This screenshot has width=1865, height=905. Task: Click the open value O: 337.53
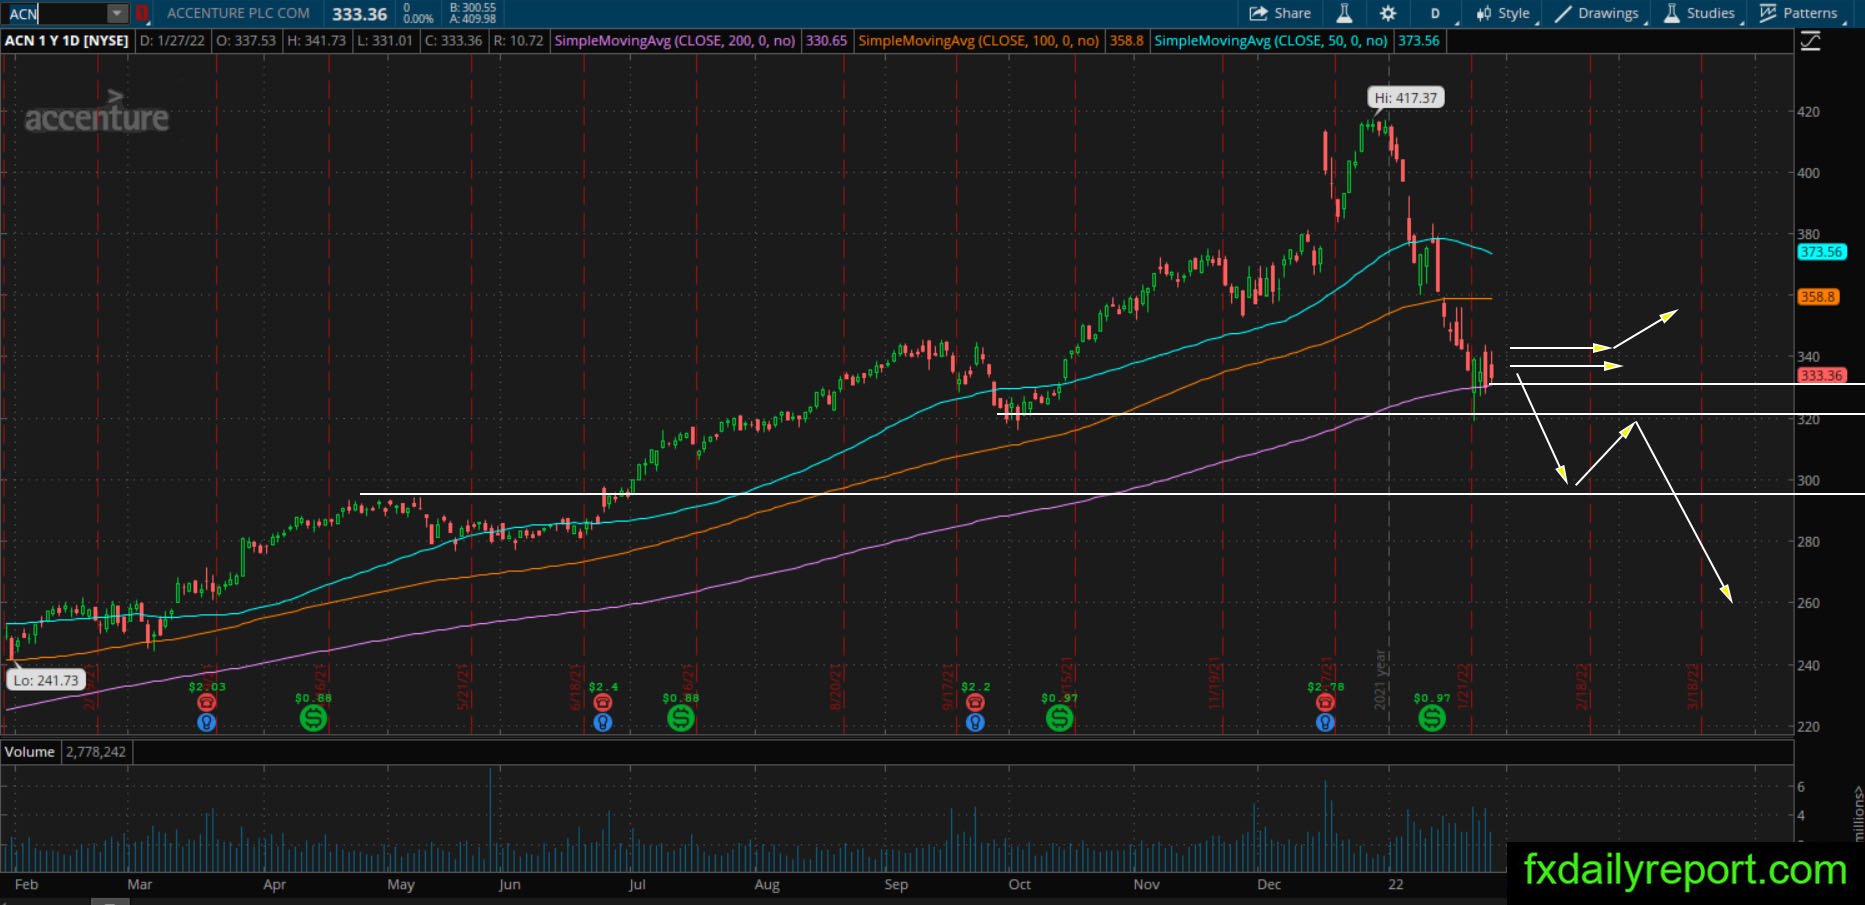coord(247,41)
